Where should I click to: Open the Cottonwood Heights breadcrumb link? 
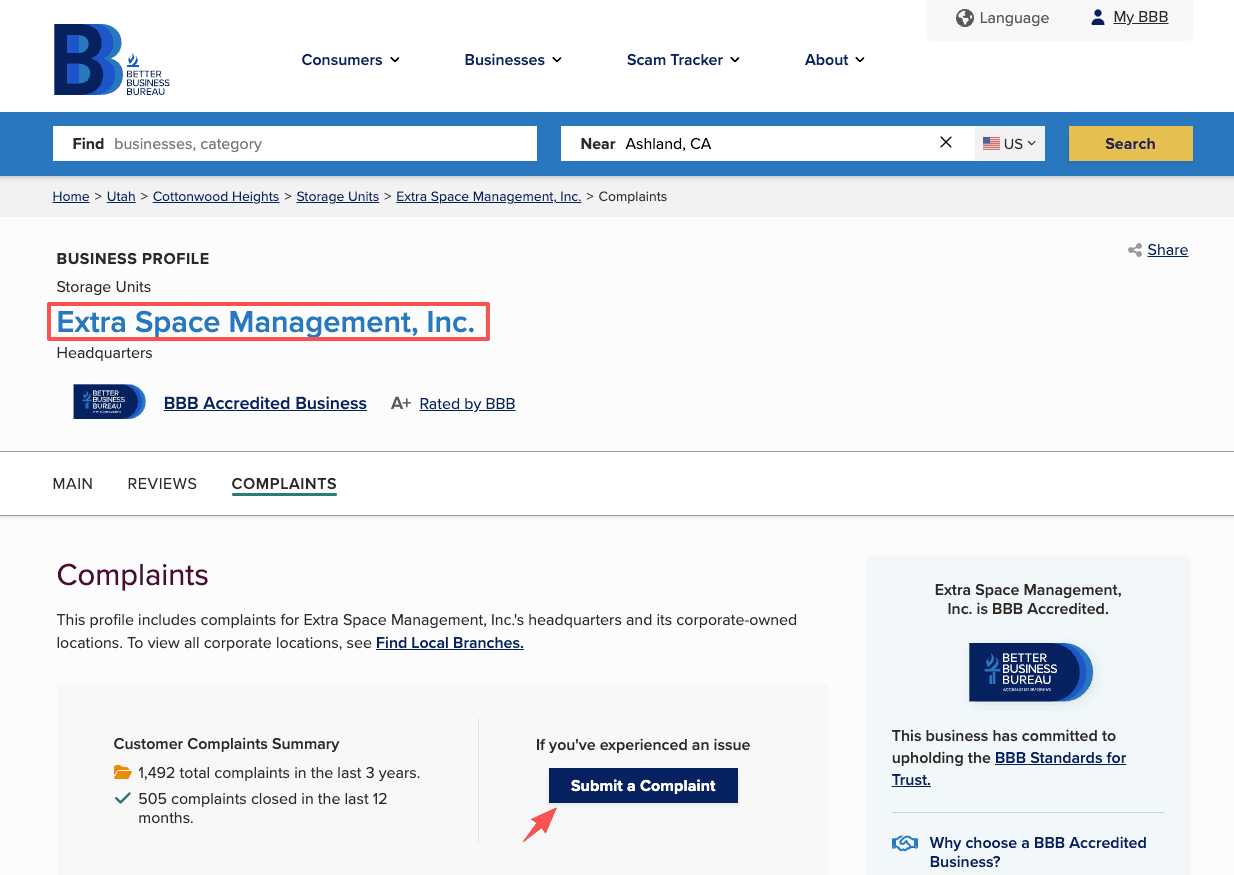(x=215, y=196)
